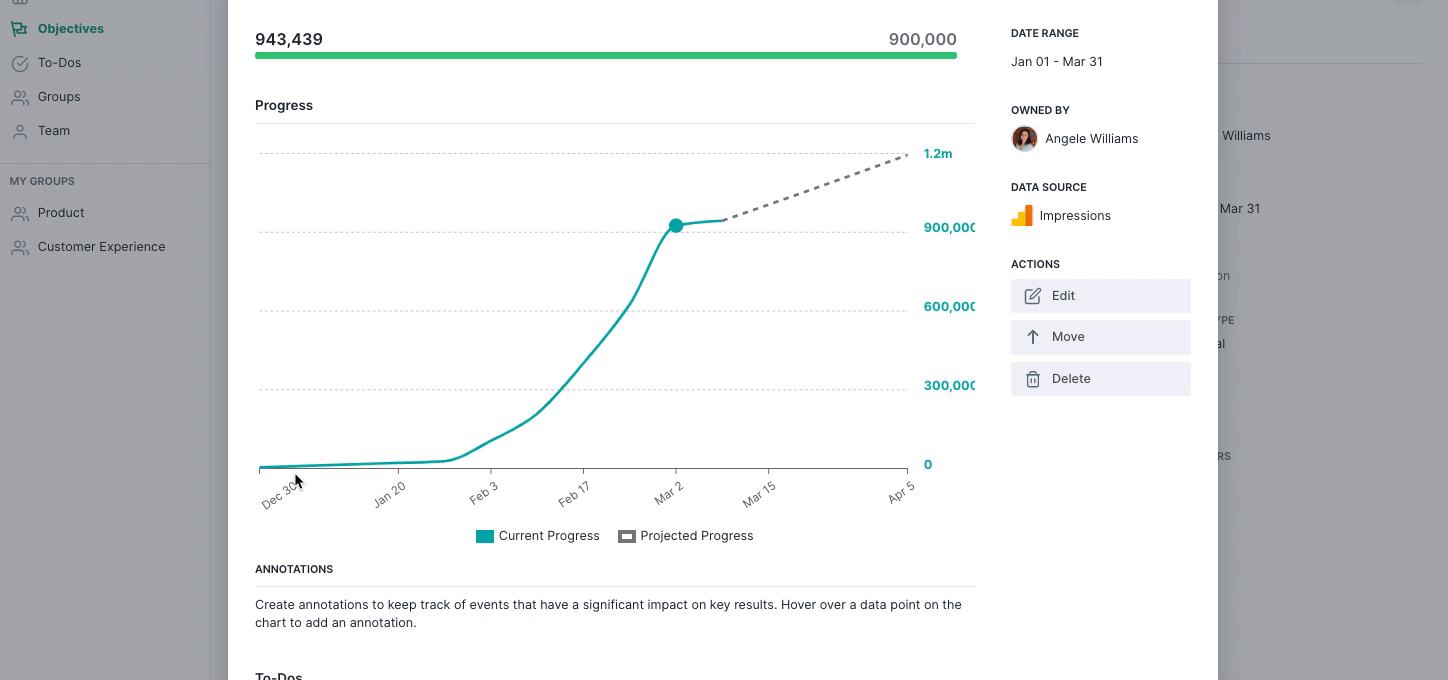Viewport: 1448px width, 680px height.
Task: Select the Customer Experience group
Action: click(101, 247)
